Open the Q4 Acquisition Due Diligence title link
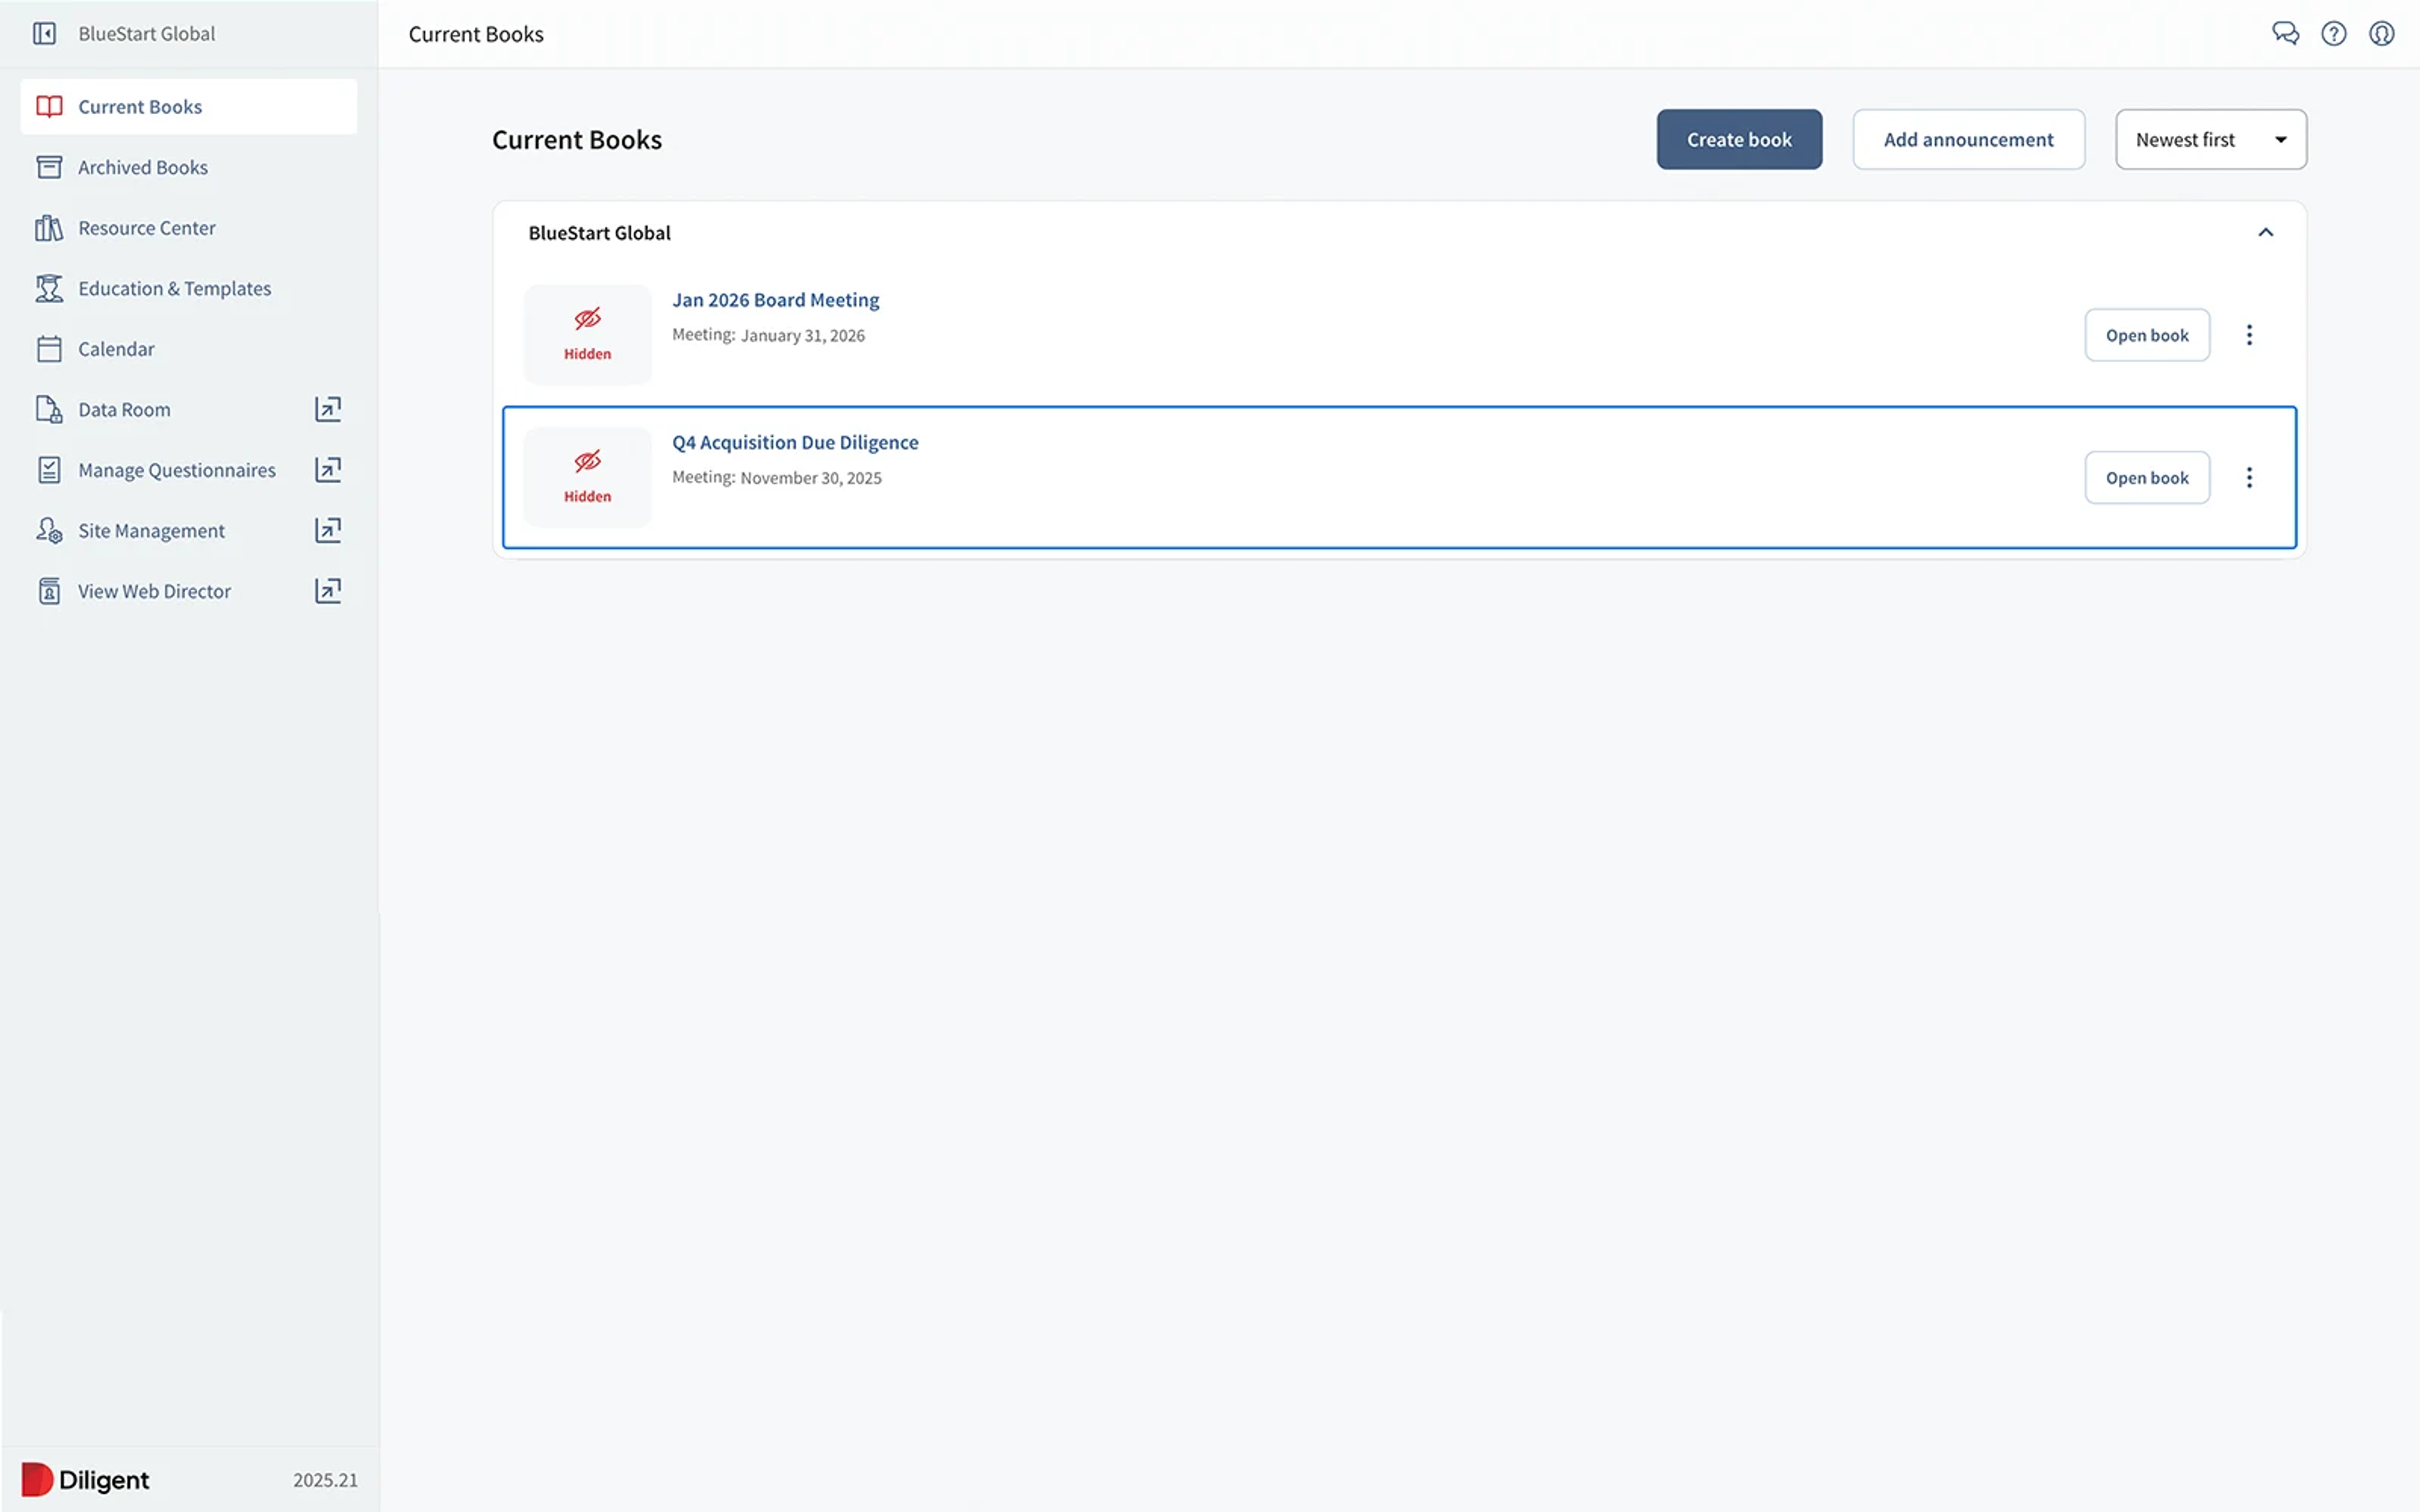This screenshot has width=2420, height=1512. [795, 442]
